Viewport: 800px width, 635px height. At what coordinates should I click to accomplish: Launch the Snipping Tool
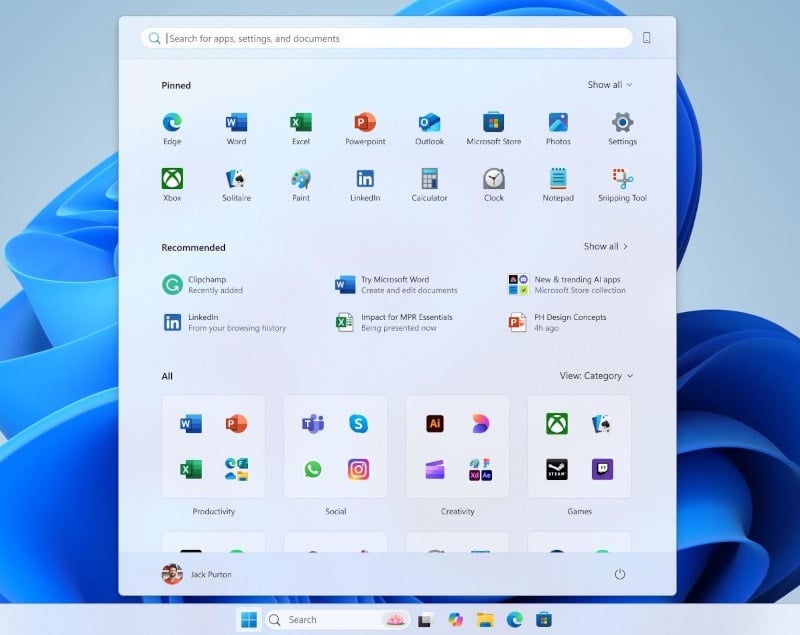(622, 185)
